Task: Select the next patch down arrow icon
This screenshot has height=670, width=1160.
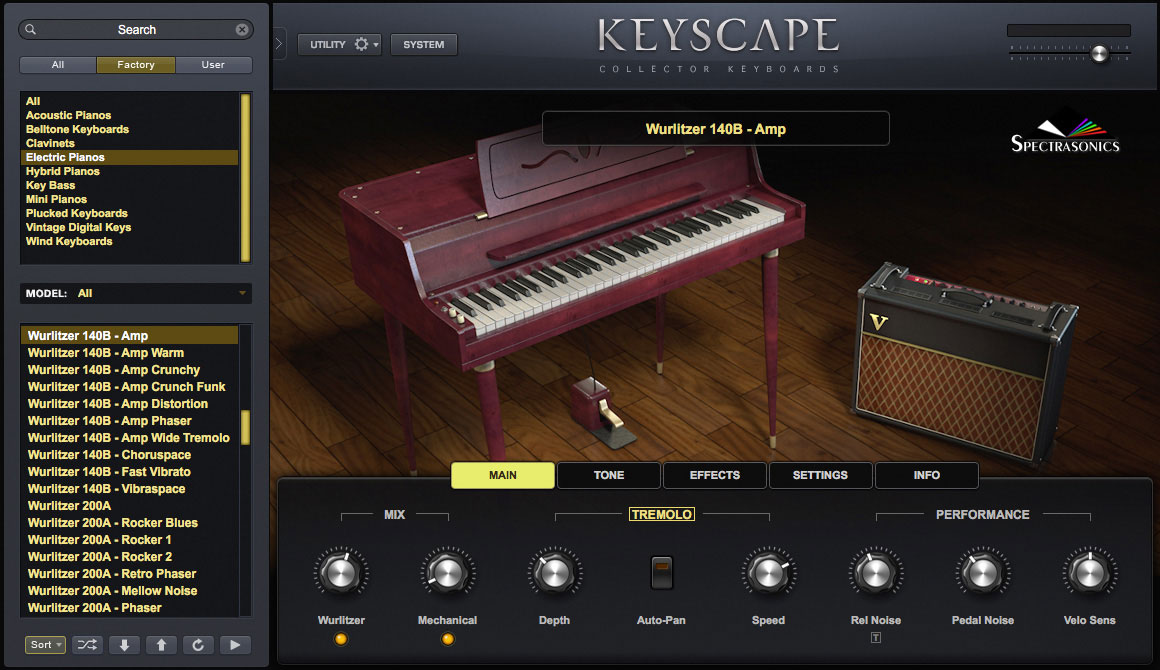Action: tap(123, 645)
